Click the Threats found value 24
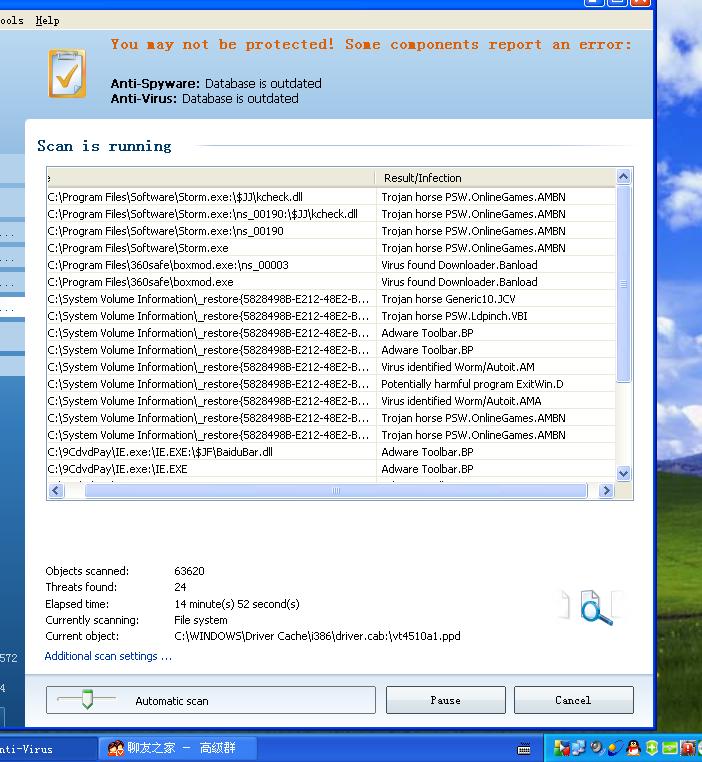Viewport: 702px width, 762px height. pos(180,587)
